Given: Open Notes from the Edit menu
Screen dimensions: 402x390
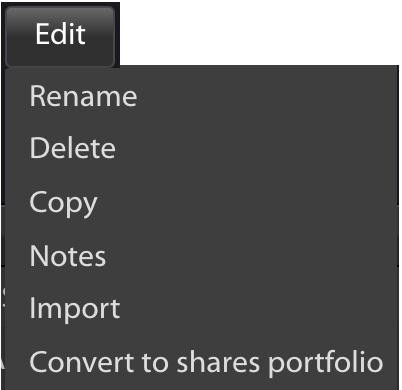Looking at the screenshot, I should (202, 256).
